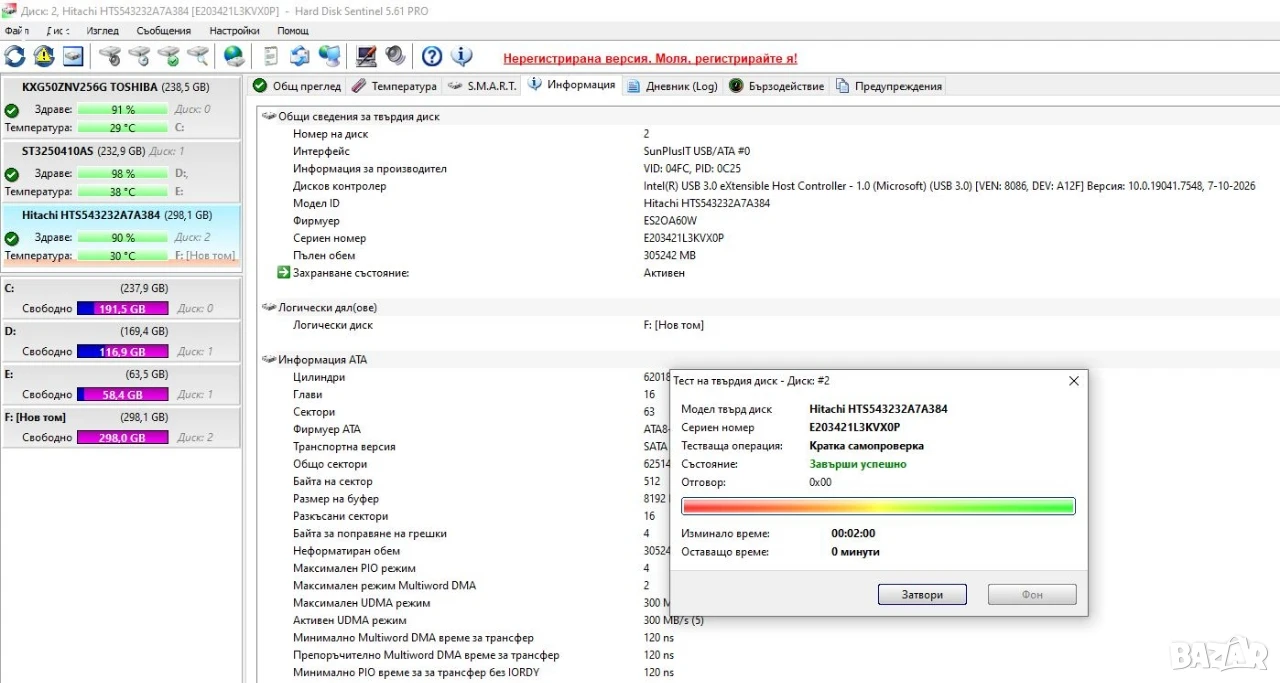Switch to the Общ преглед tab
Screen dimensions: 1280x683
[x=297, y=86]
